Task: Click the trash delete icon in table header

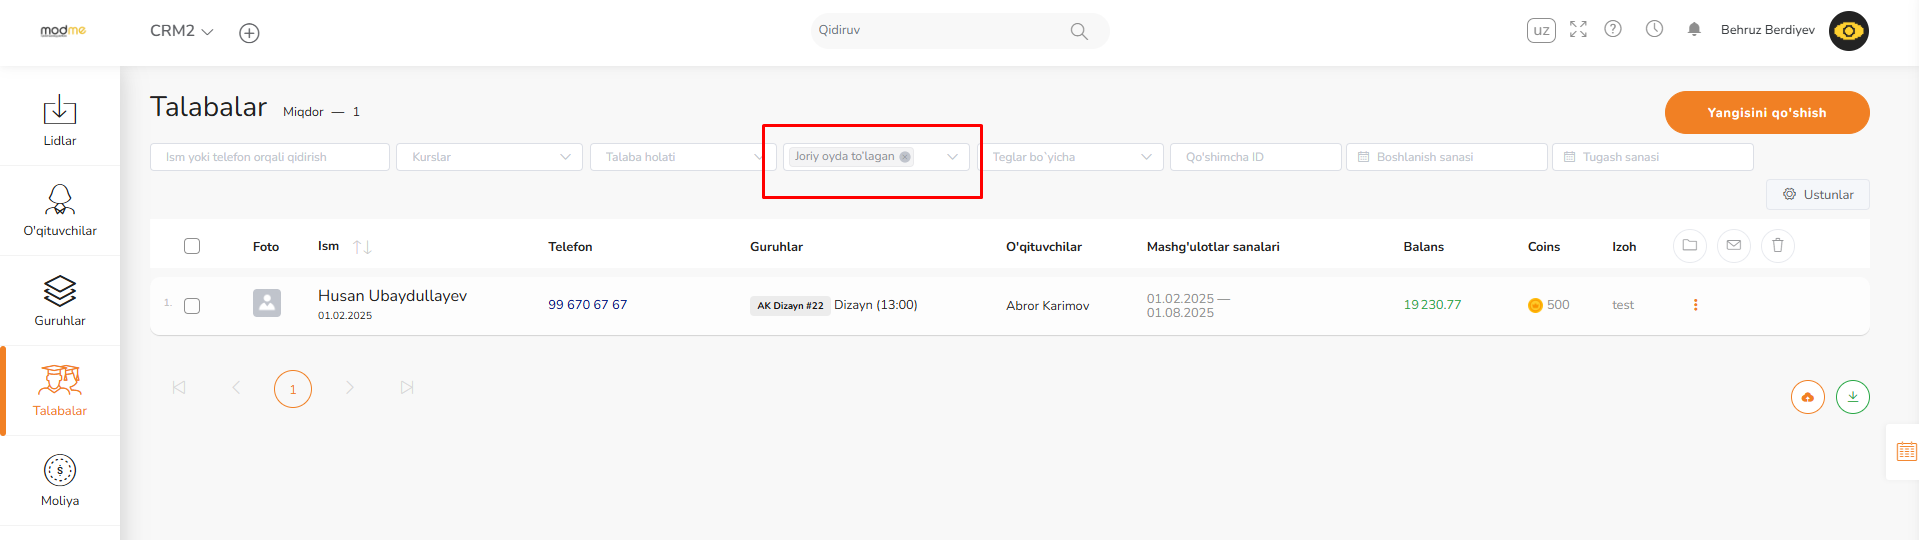Action: click(1777, 245)
